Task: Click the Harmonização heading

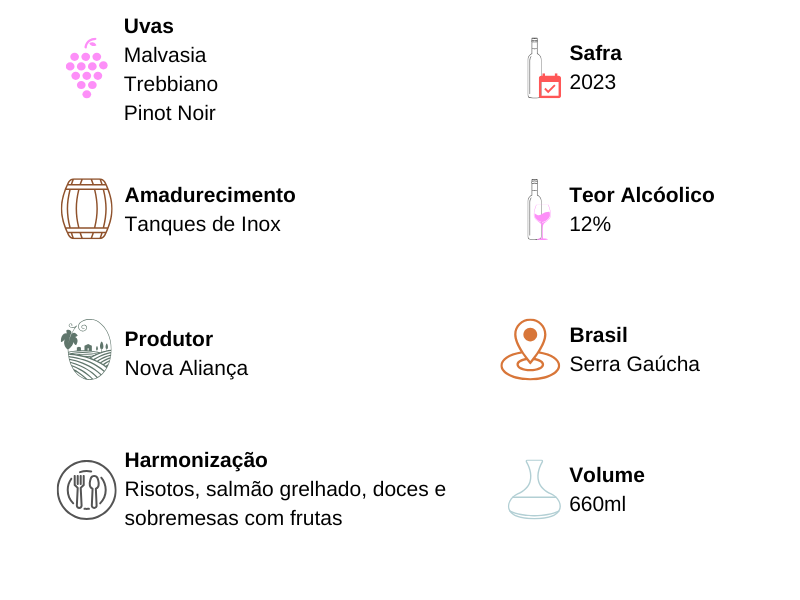Action: coord(196,461)
